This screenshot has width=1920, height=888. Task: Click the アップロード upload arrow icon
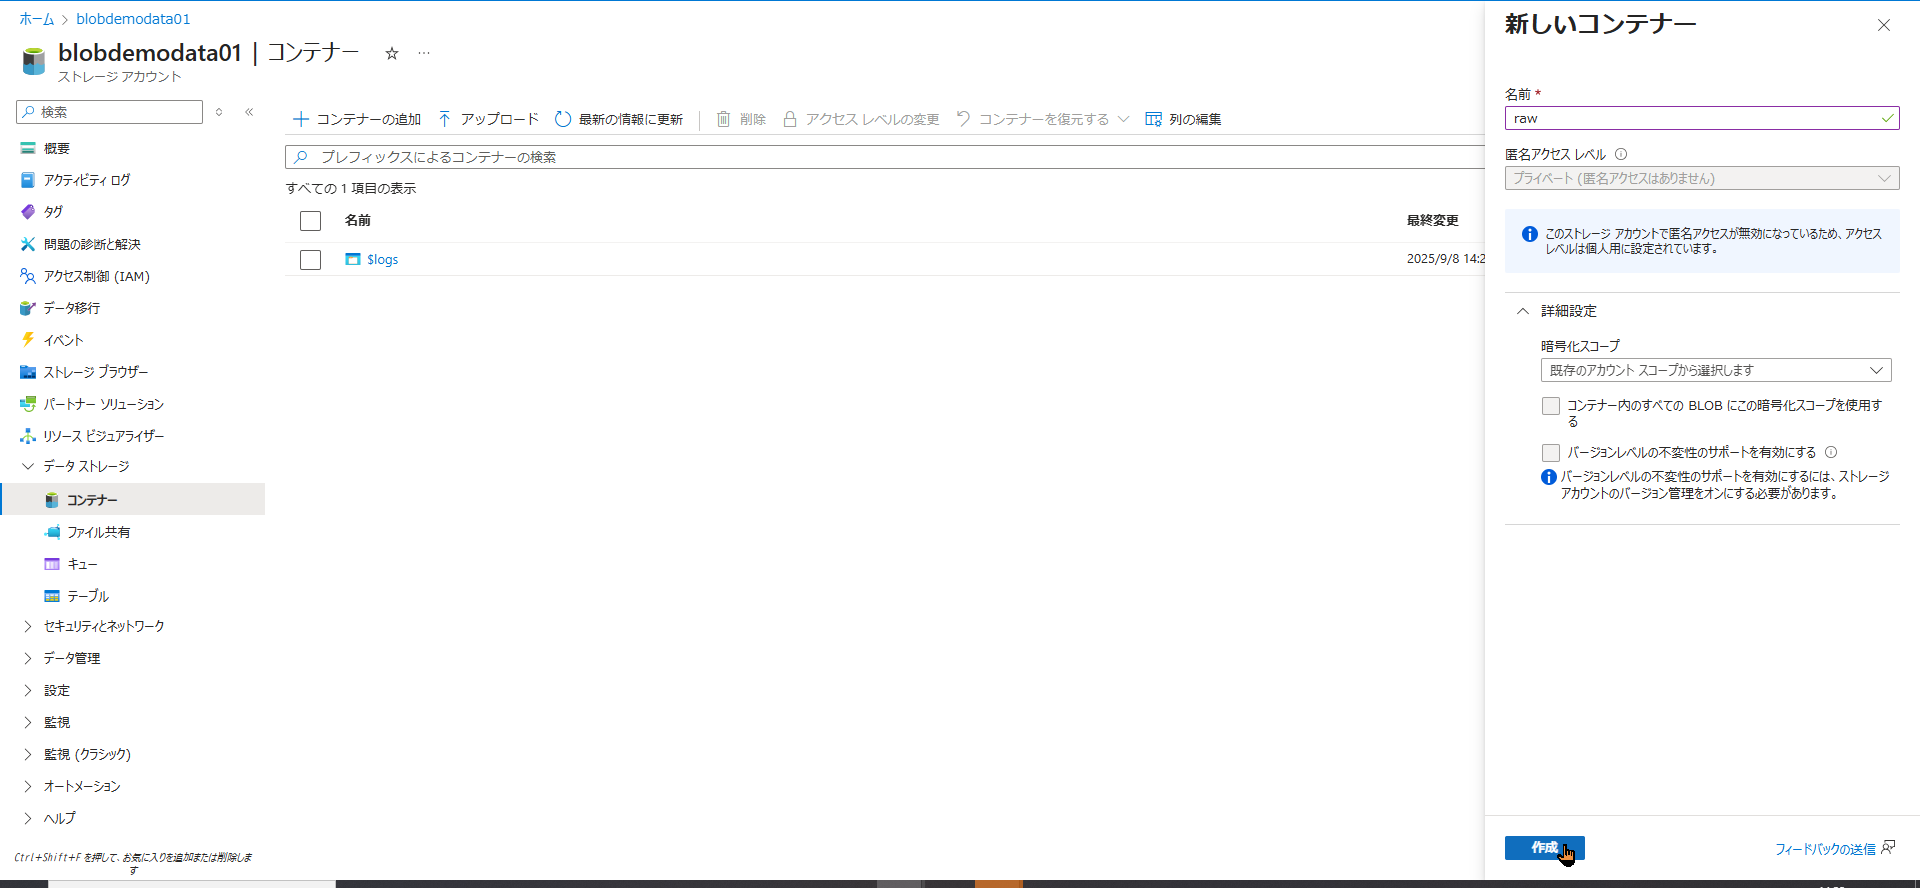(x=445, y=119)
